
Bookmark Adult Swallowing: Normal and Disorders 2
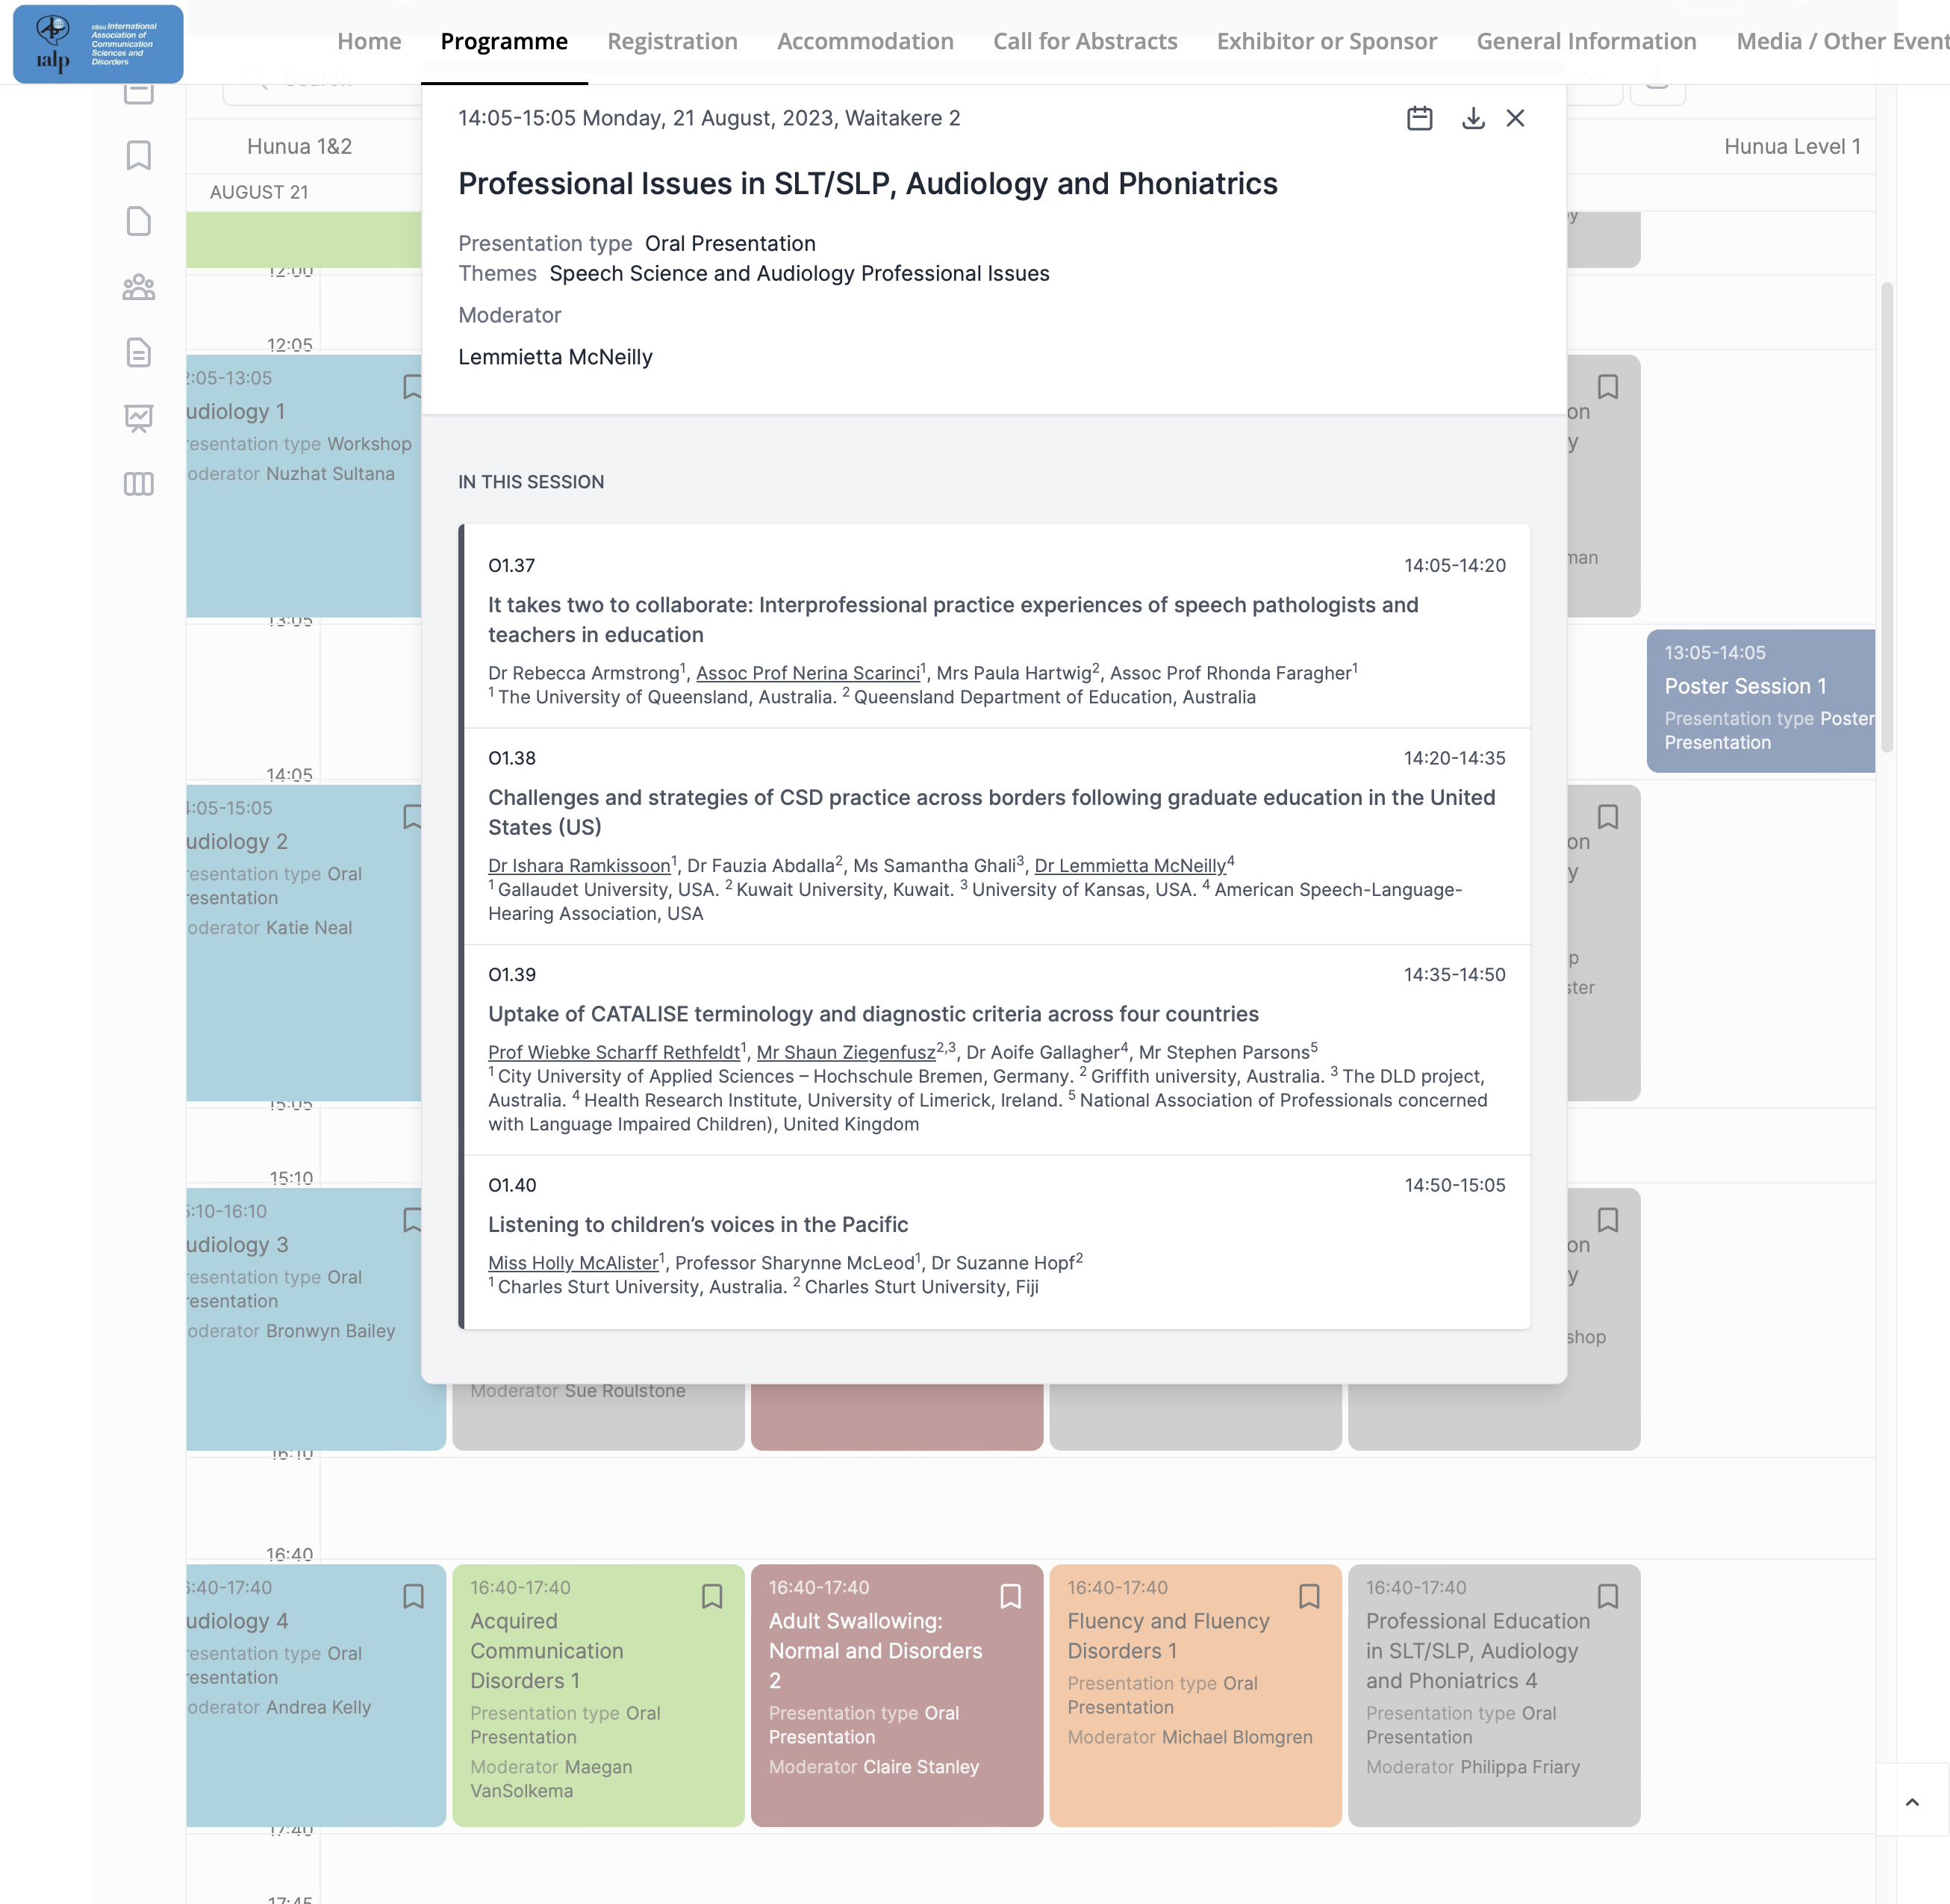tap(1011, 1596)
